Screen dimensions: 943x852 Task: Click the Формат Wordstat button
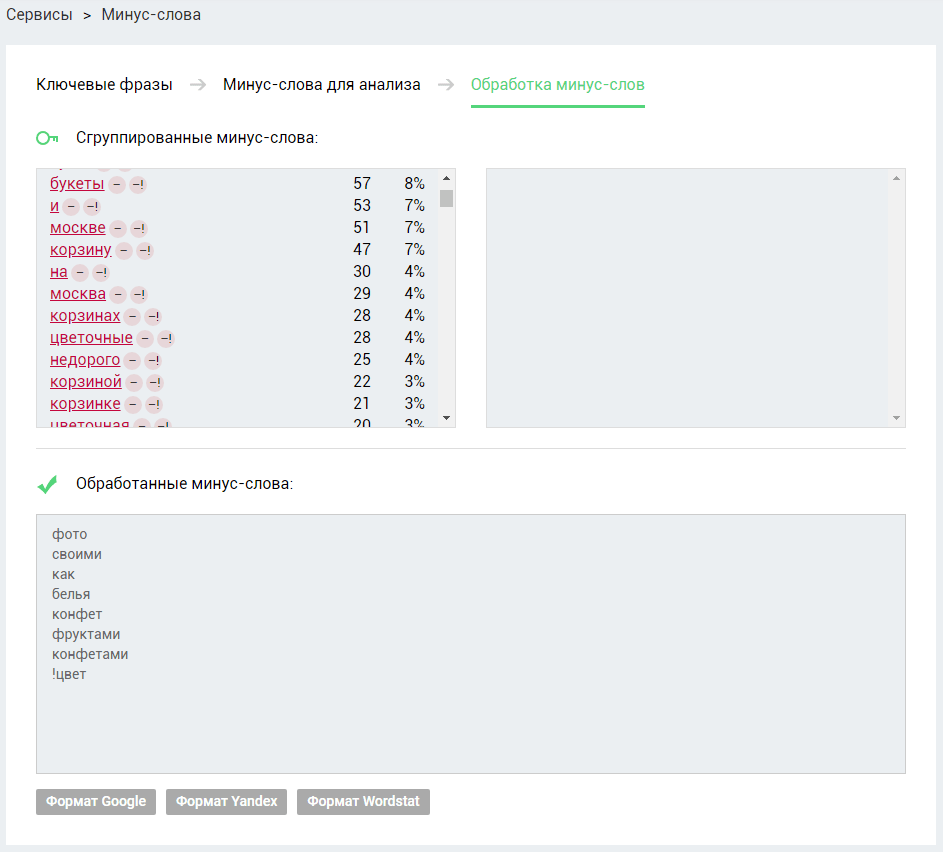(x=363, y=801)
